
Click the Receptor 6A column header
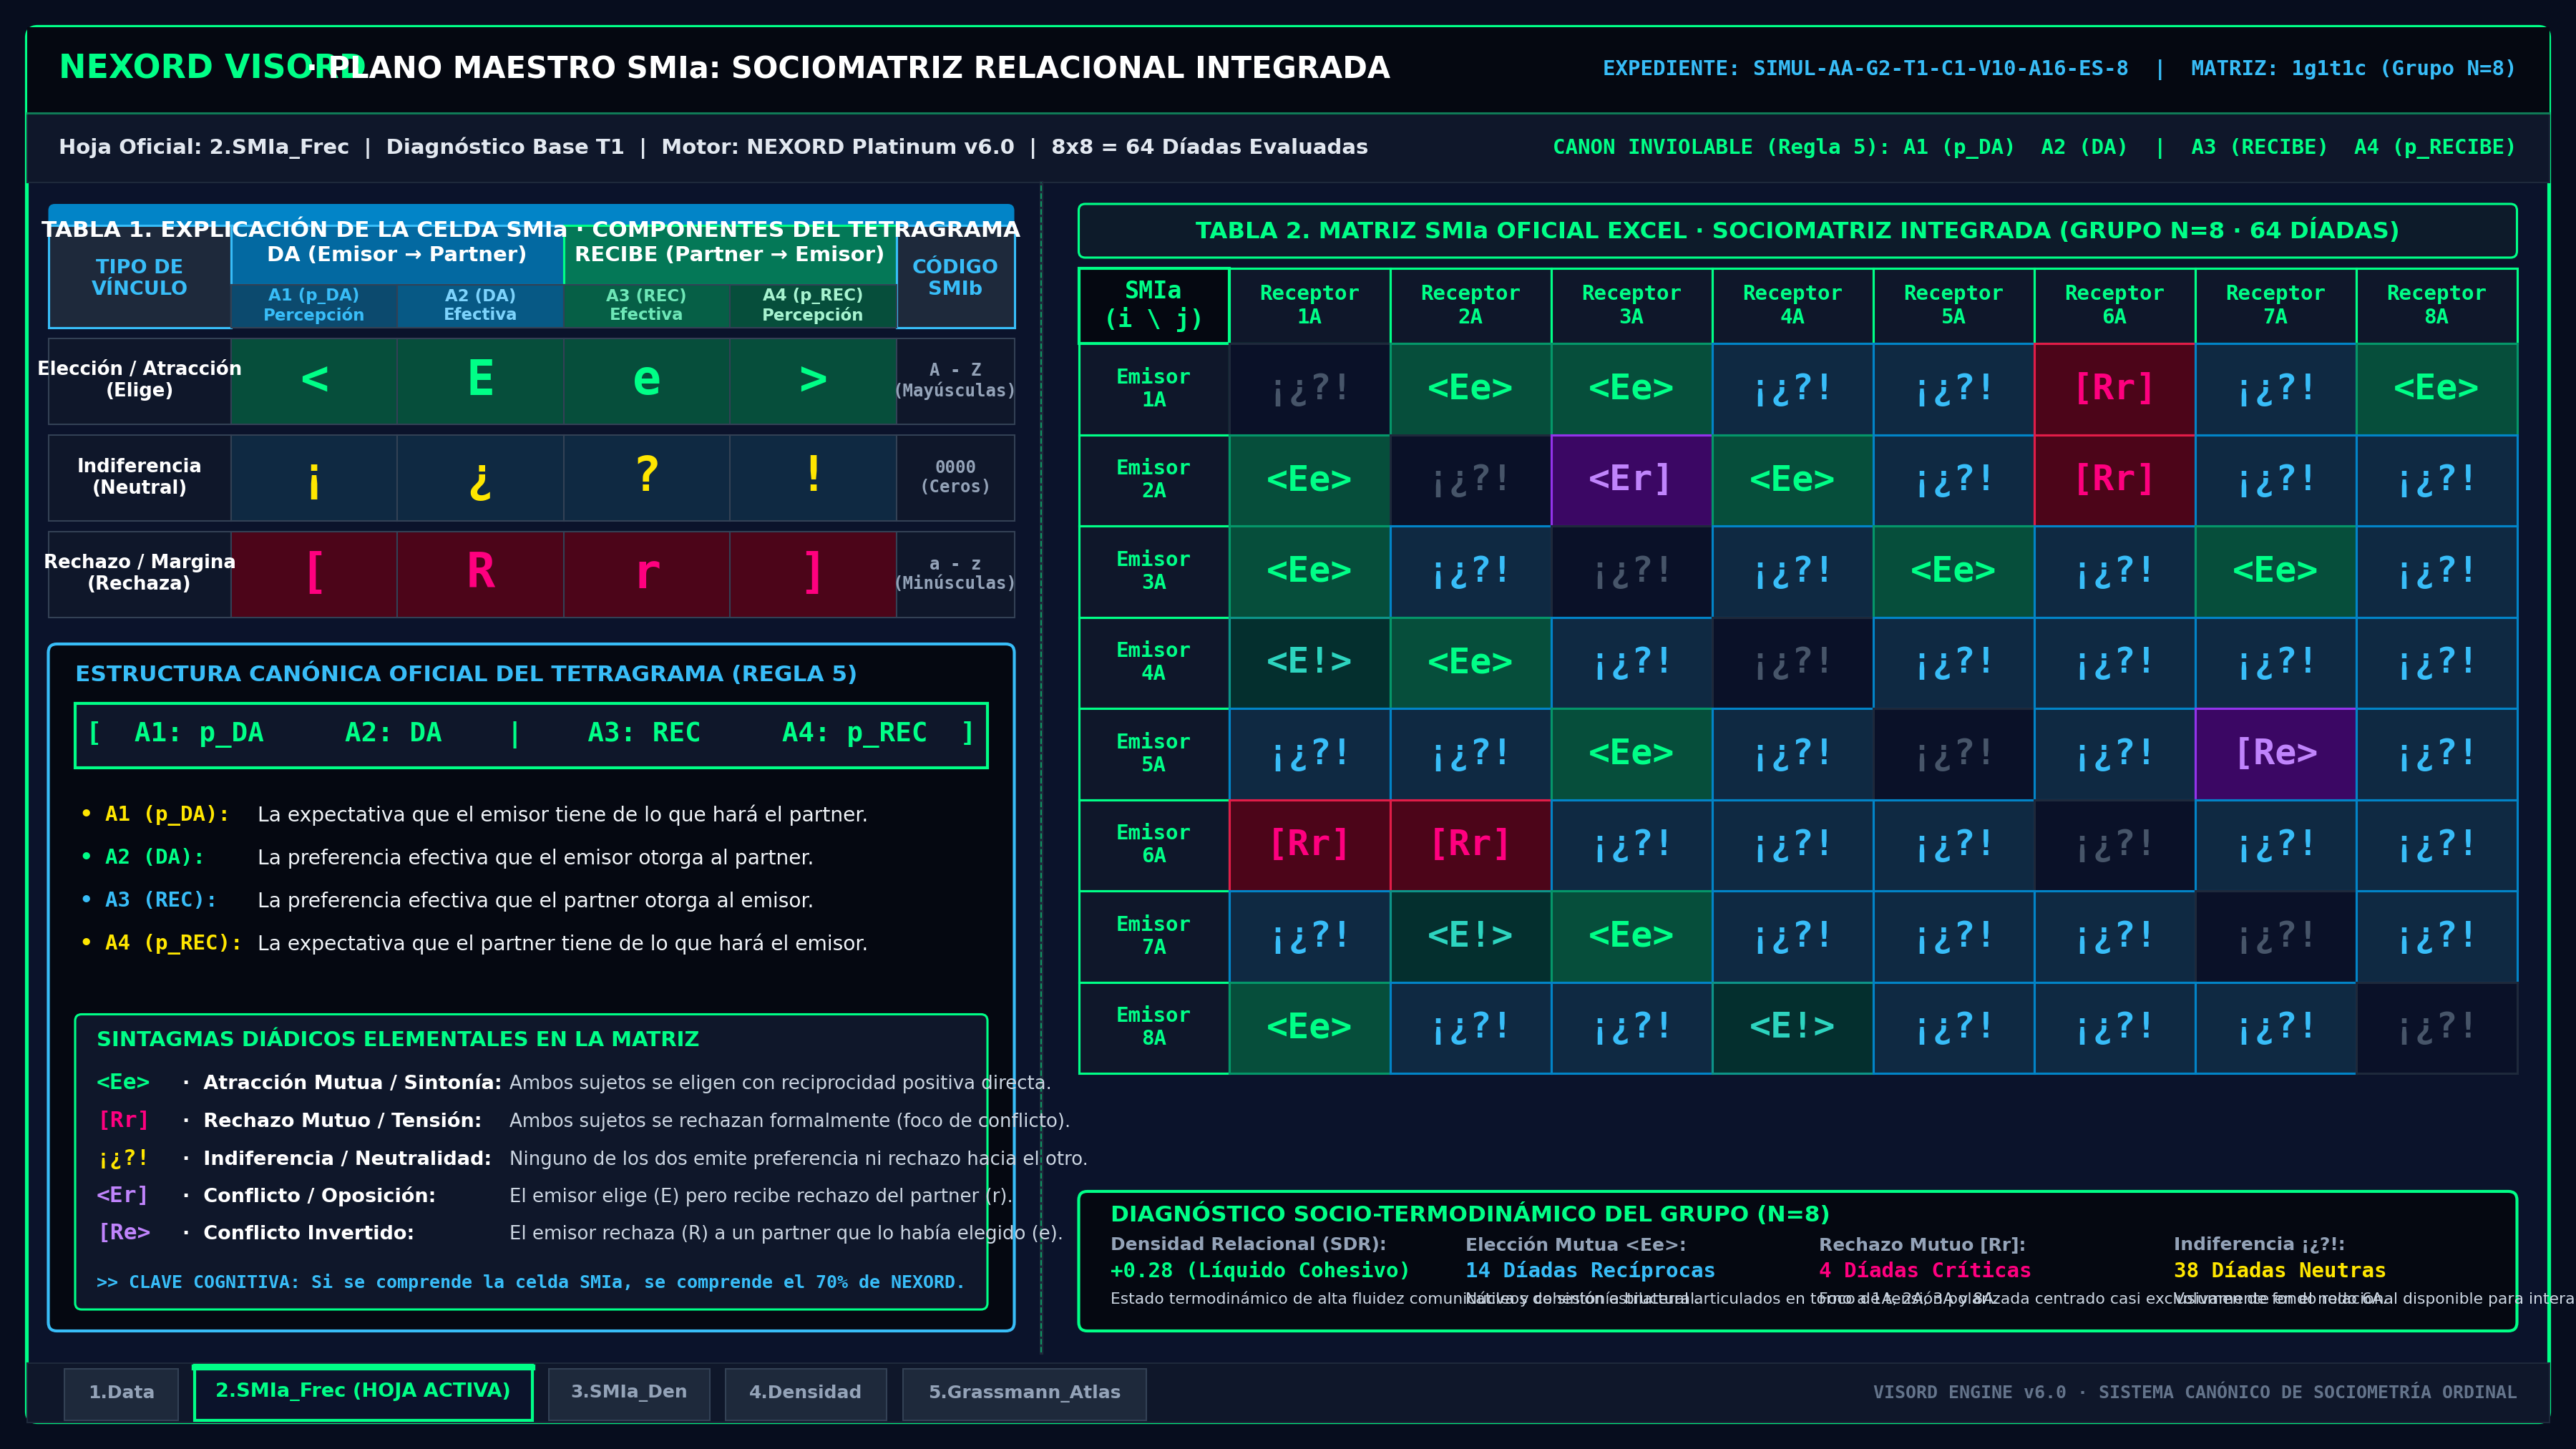point(2114,305)
